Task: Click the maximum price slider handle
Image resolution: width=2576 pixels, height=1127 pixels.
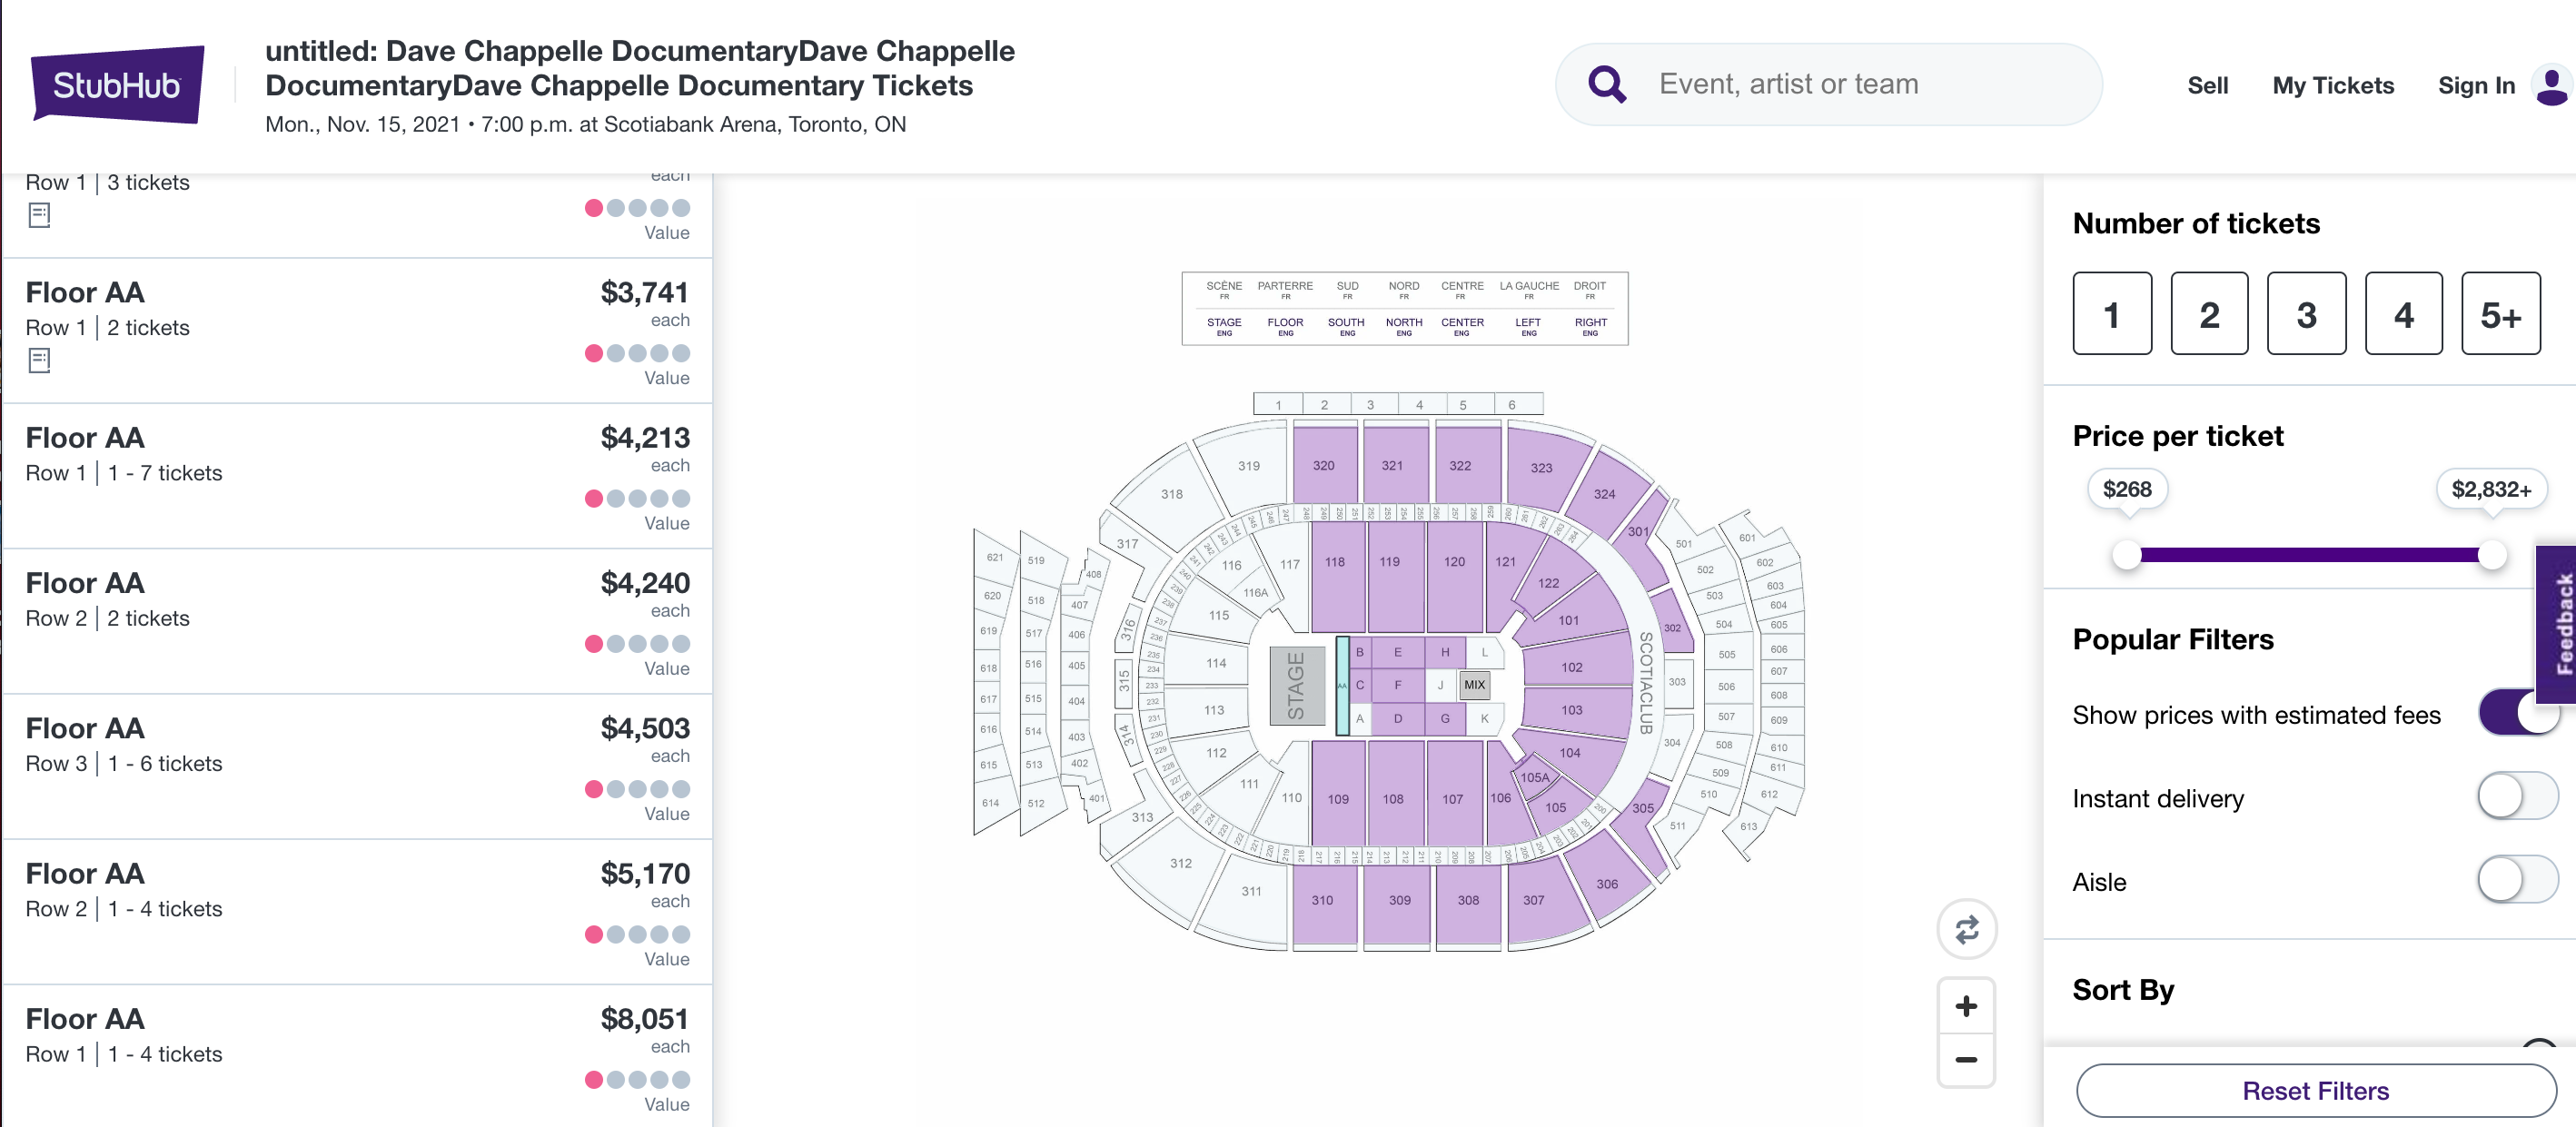Action: click(x=2491, y=555)
